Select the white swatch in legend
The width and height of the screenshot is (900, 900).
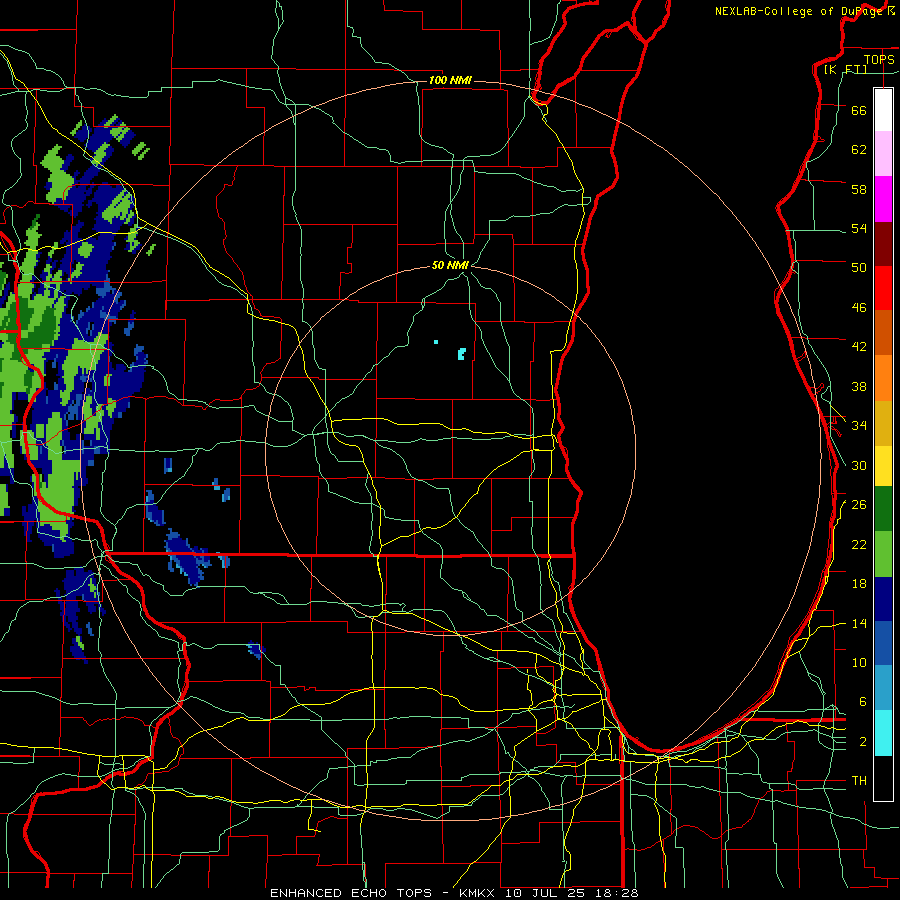pyautogui.click(x=883, y=110)
